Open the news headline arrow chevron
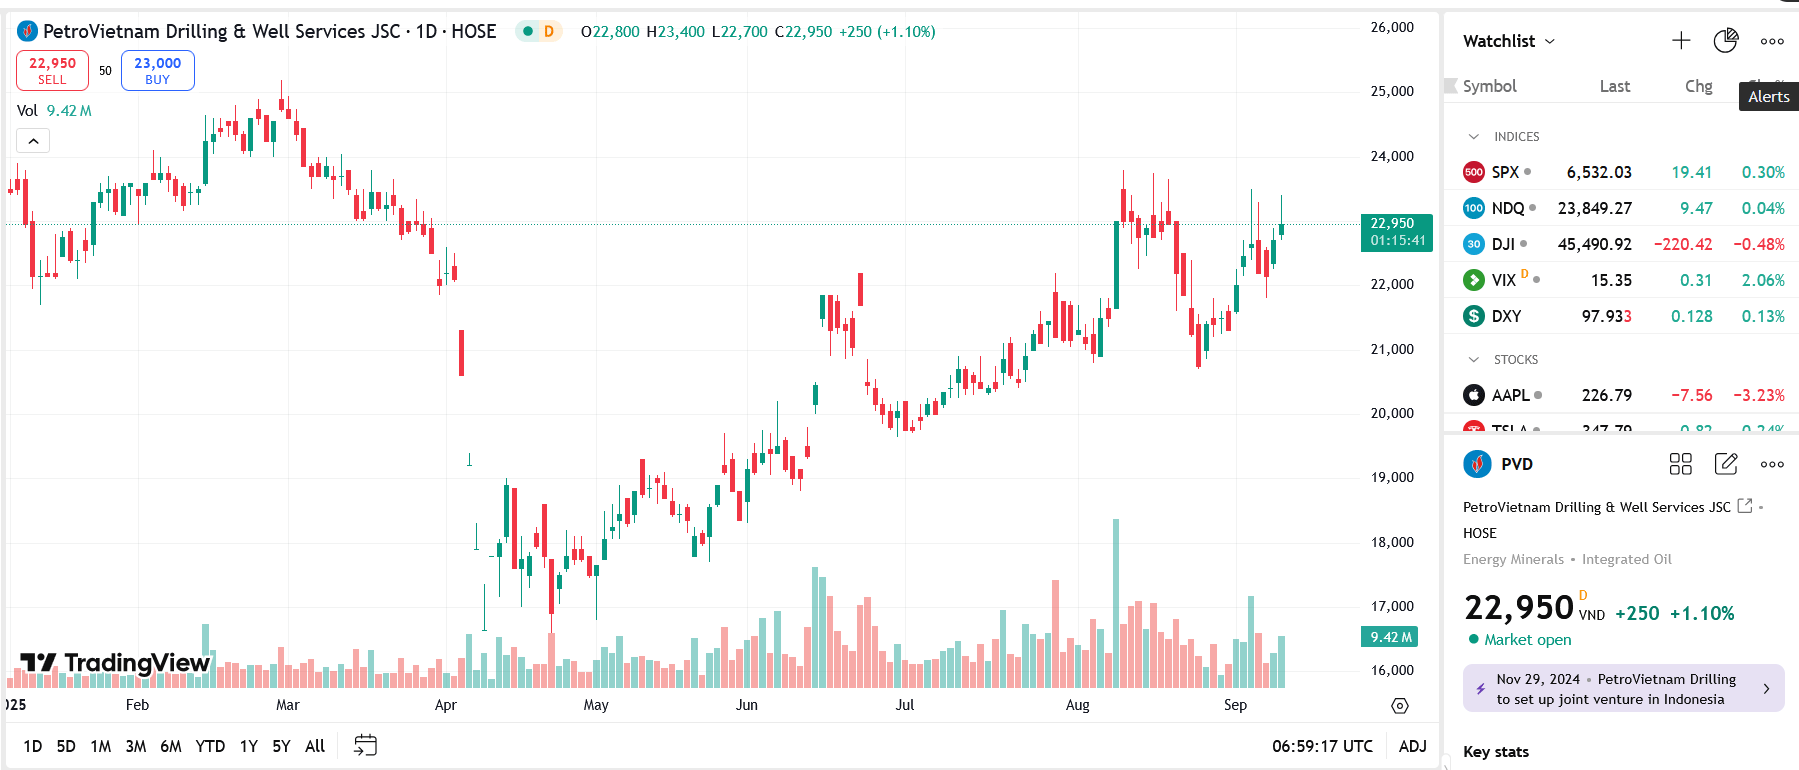Image resolution: width=1799 pixels, height=770 pixels. [1766, 689]
